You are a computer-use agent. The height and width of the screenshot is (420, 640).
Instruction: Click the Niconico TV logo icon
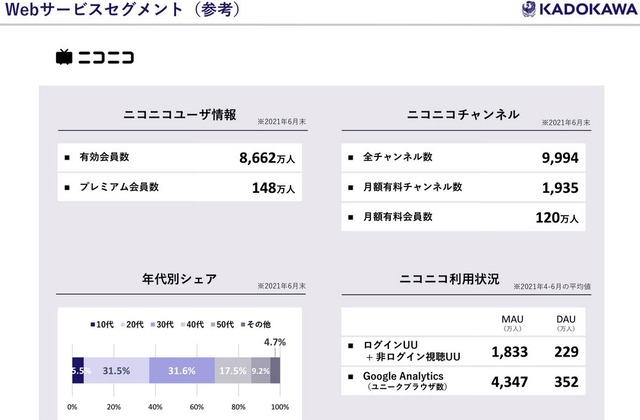coord(64,57)
